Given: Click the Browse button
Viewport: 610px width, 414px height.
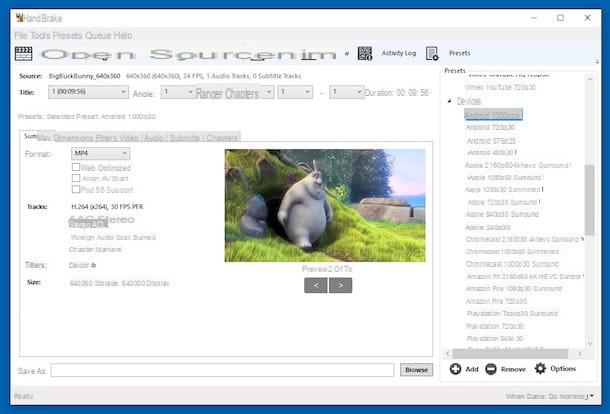Looking at the screenshot, I should pyautogui.click(x=416, y=370).
